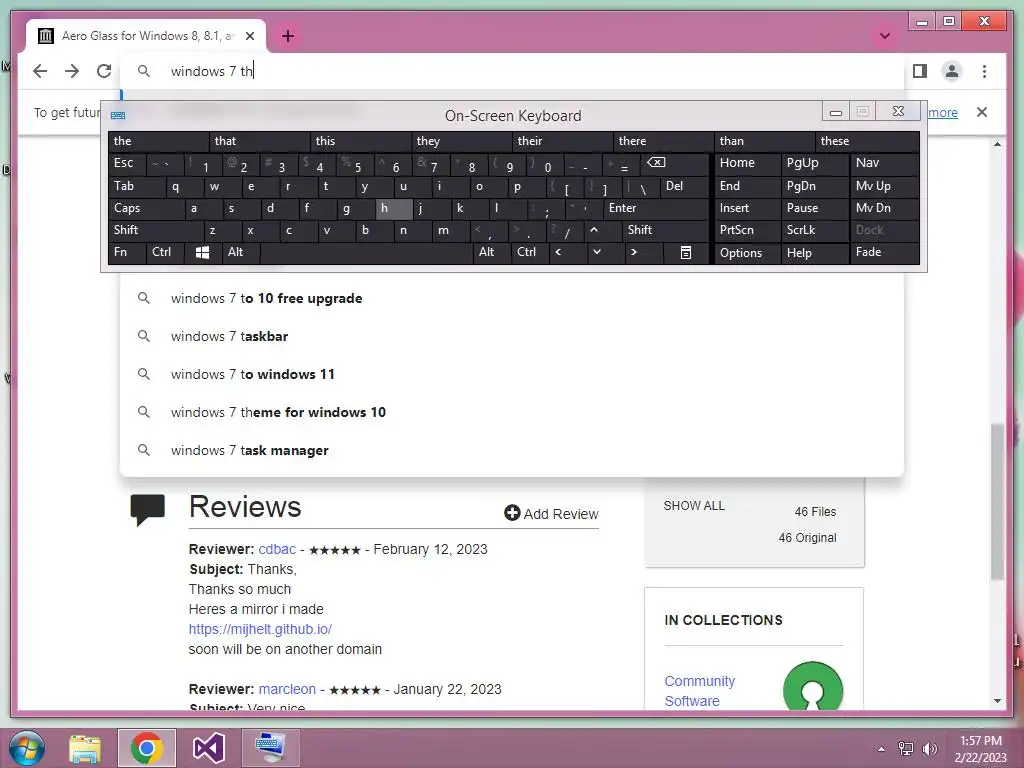
Task: Choose suggestion 'windows 7 task manager'
Action: click(512, 450)
